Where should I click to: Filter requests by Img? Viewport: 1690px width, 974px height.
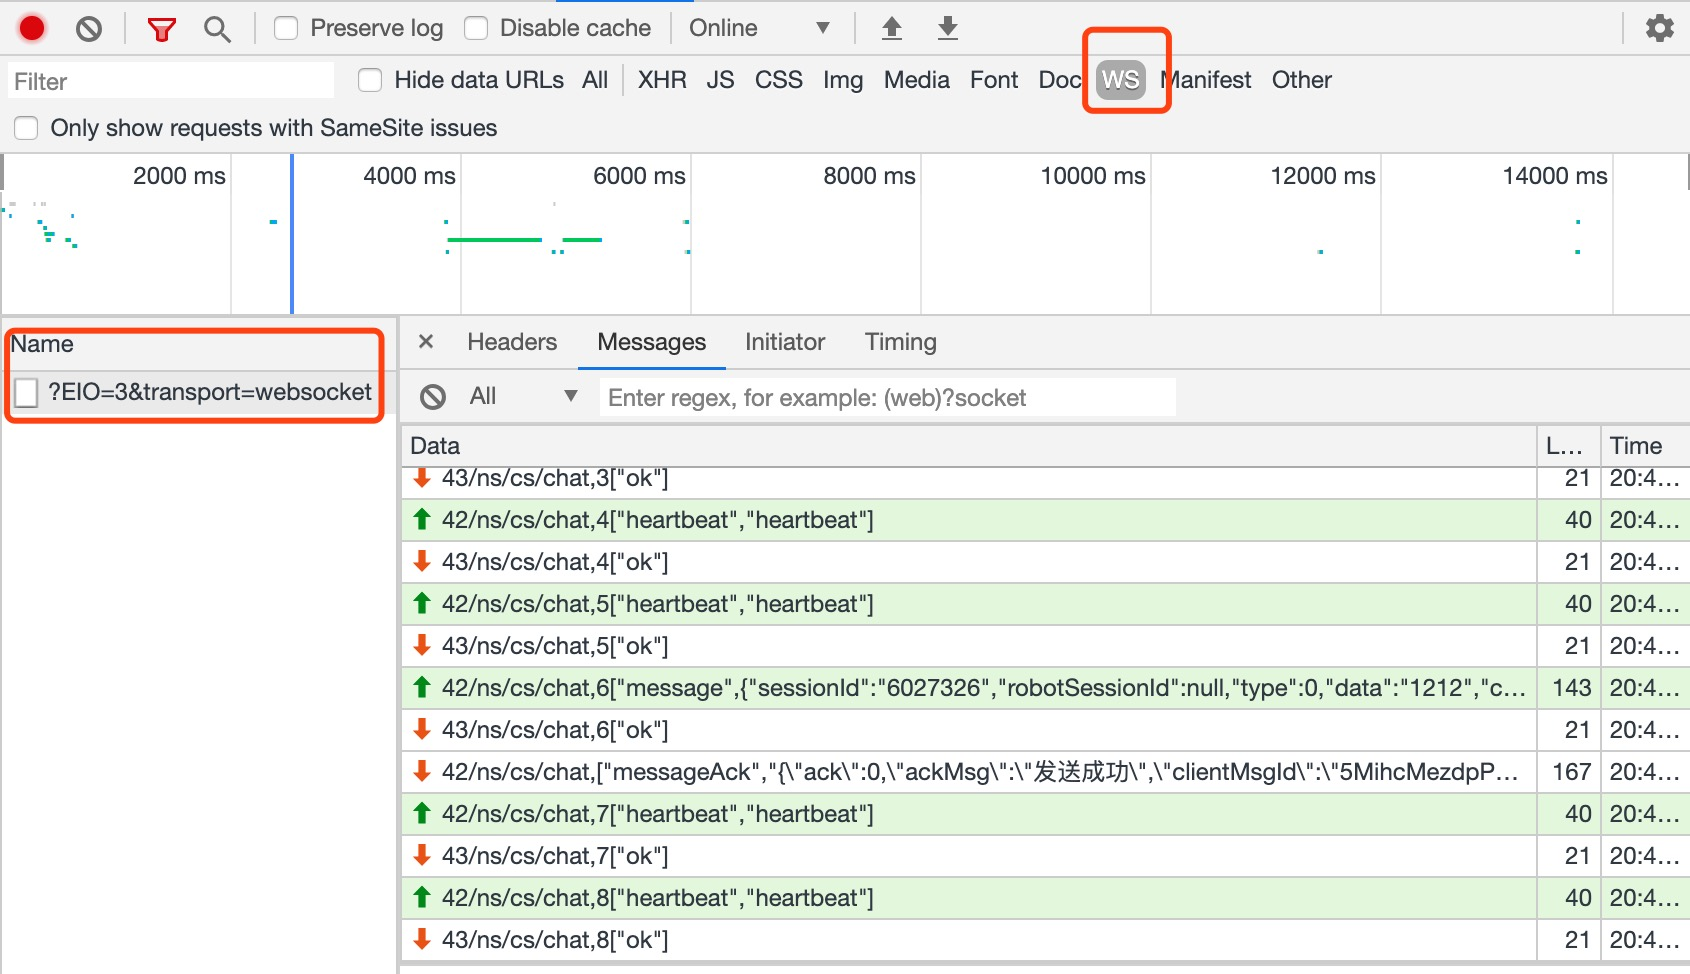843,80
